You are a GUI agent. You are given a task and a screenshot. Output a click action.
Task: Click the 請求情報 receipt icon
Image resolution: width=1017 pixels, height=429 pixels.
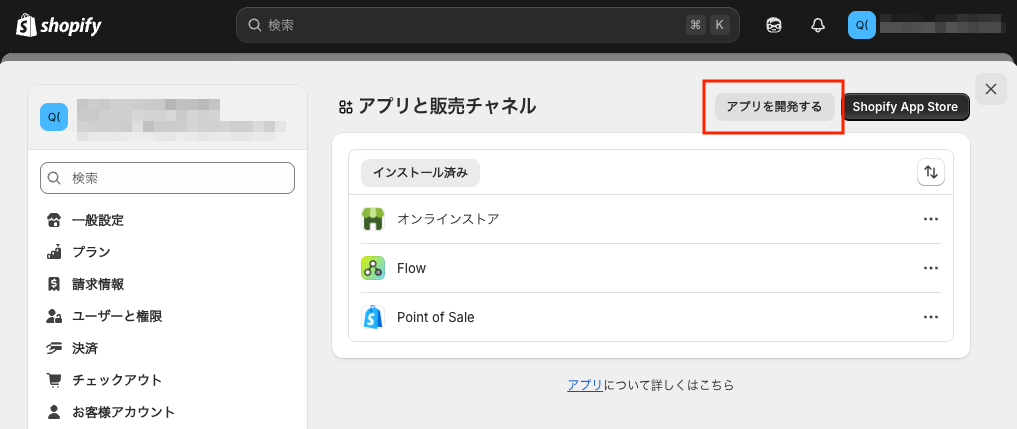pos(54,284)
